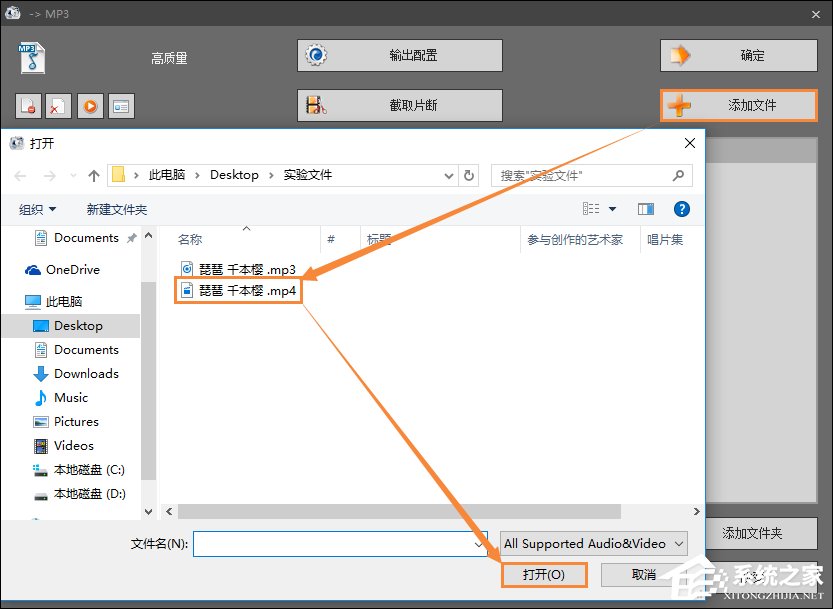Toggle the preview pane icon
The height and width of the screenshot is (609, 833).
point(646,209)
